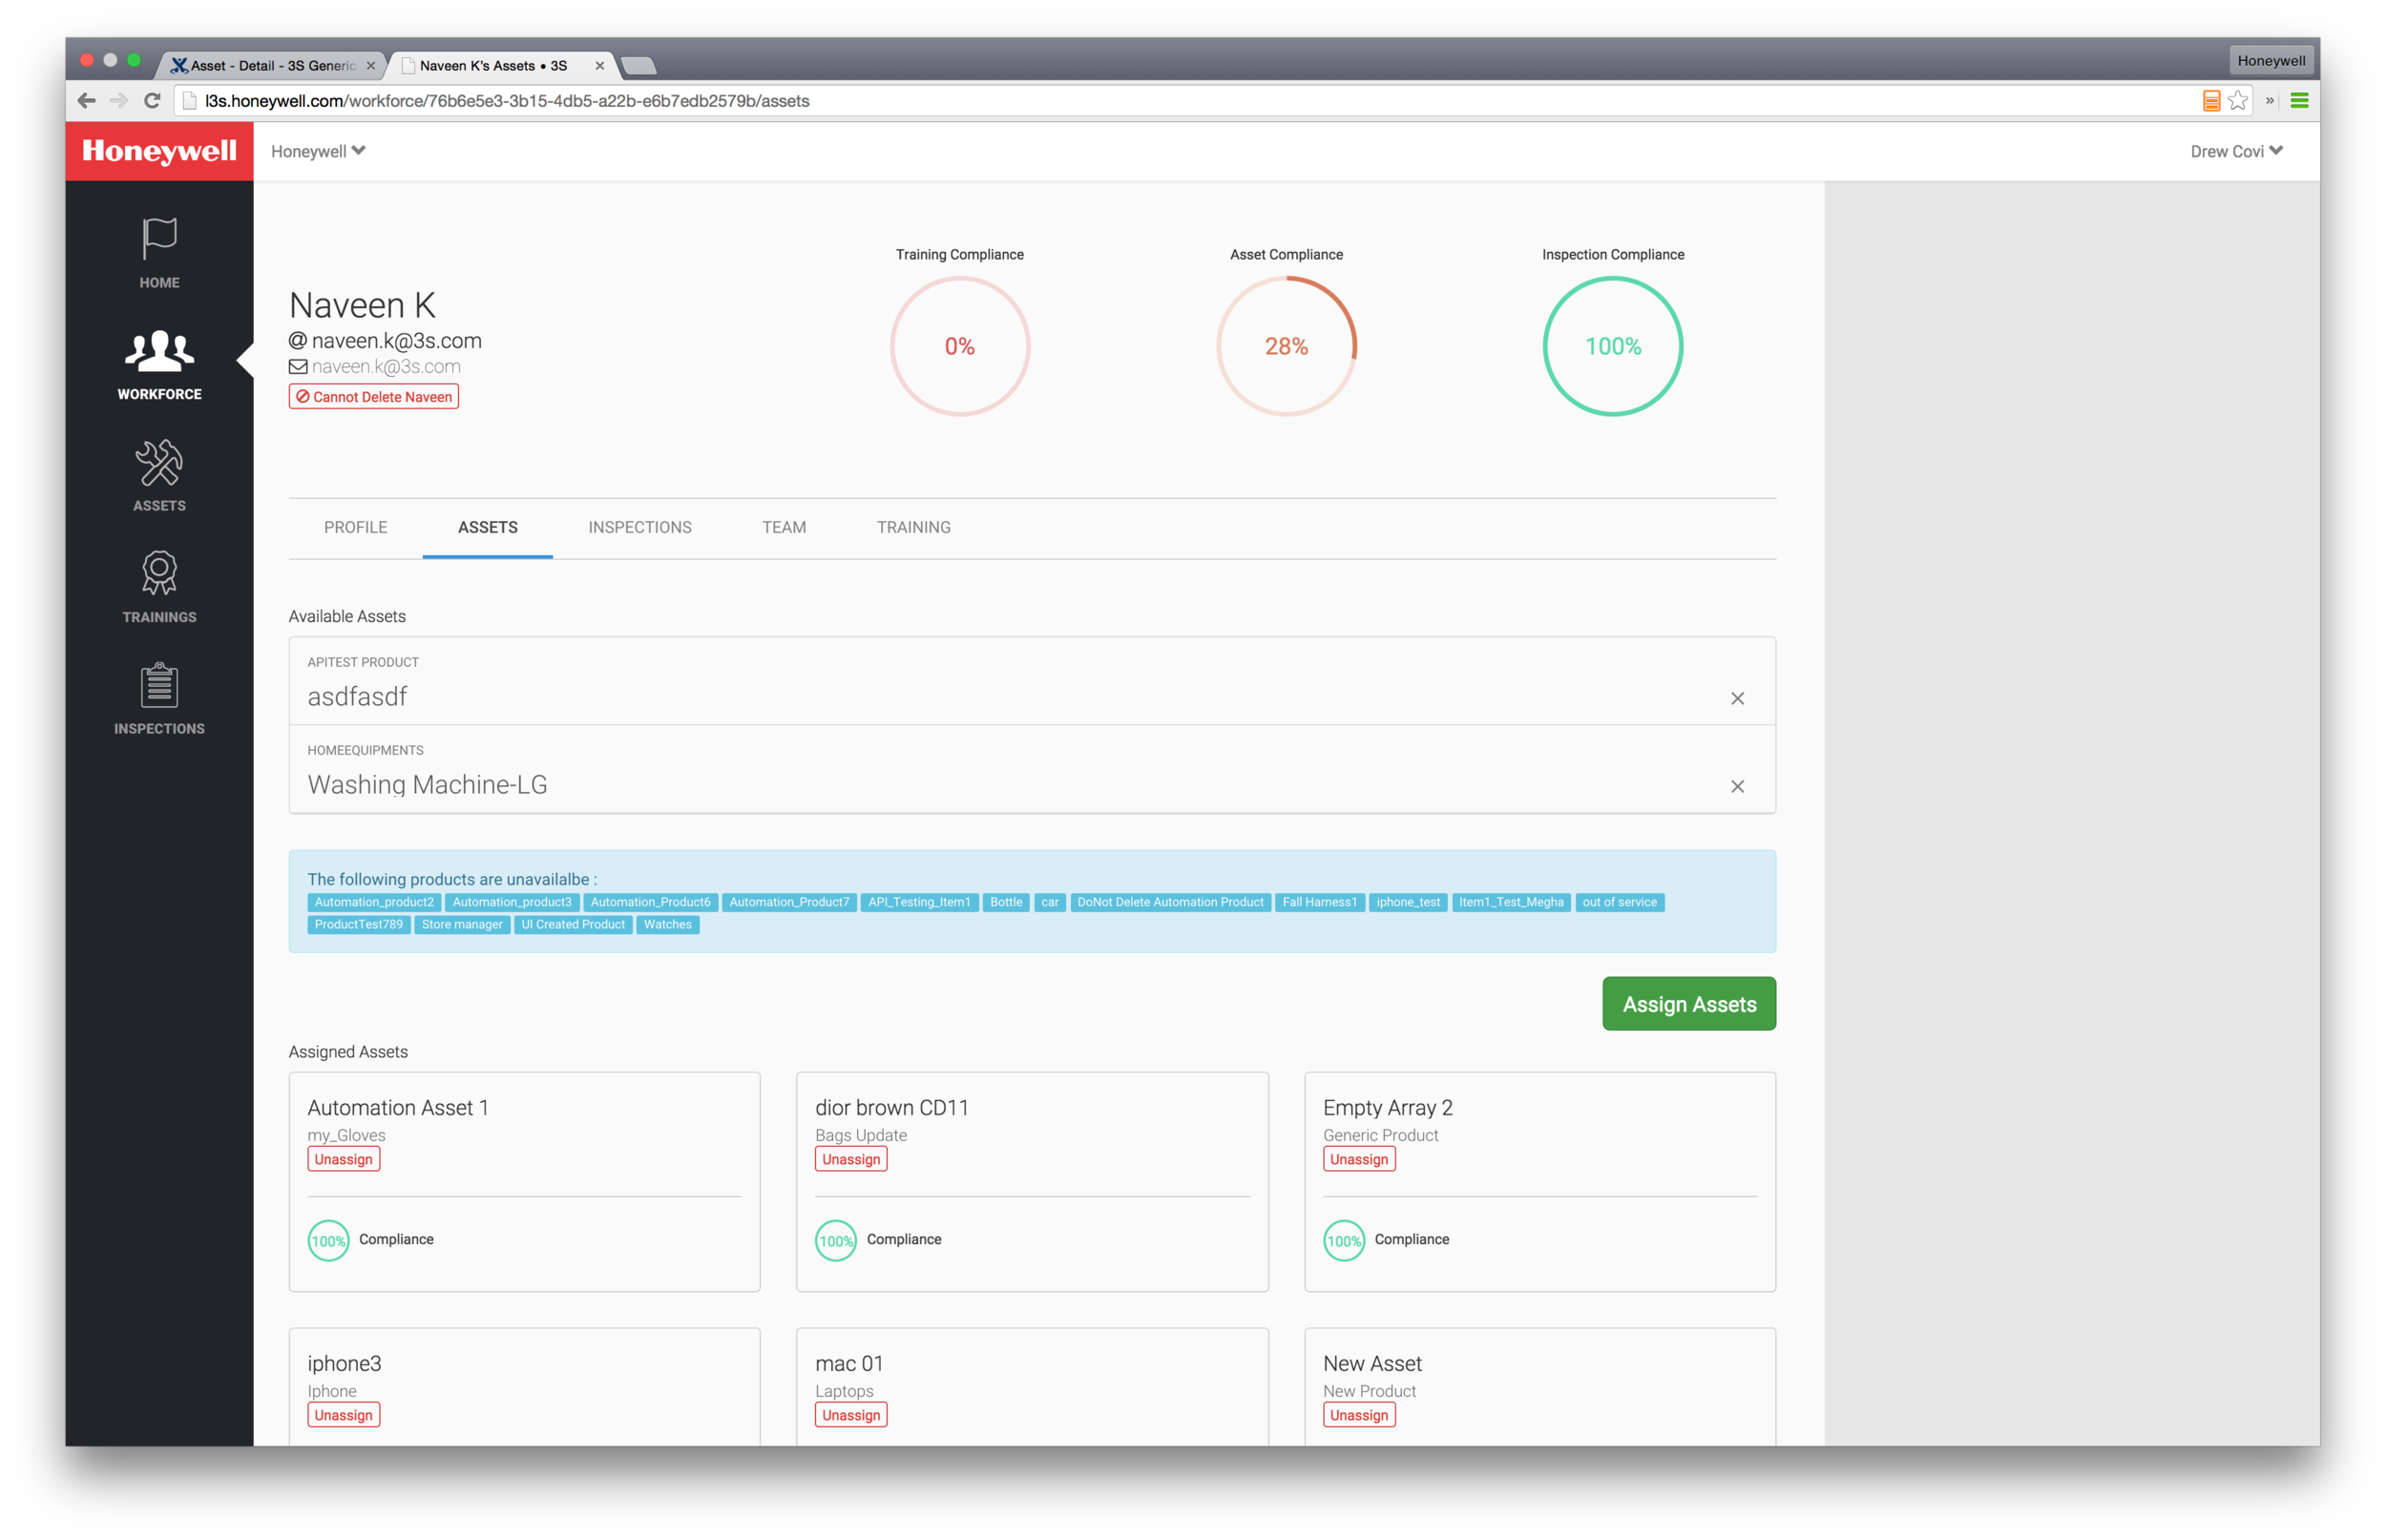Click the 28% Asset Compliance gauge
The image size is (2386, 1540).
click(x=1286, y=346)
